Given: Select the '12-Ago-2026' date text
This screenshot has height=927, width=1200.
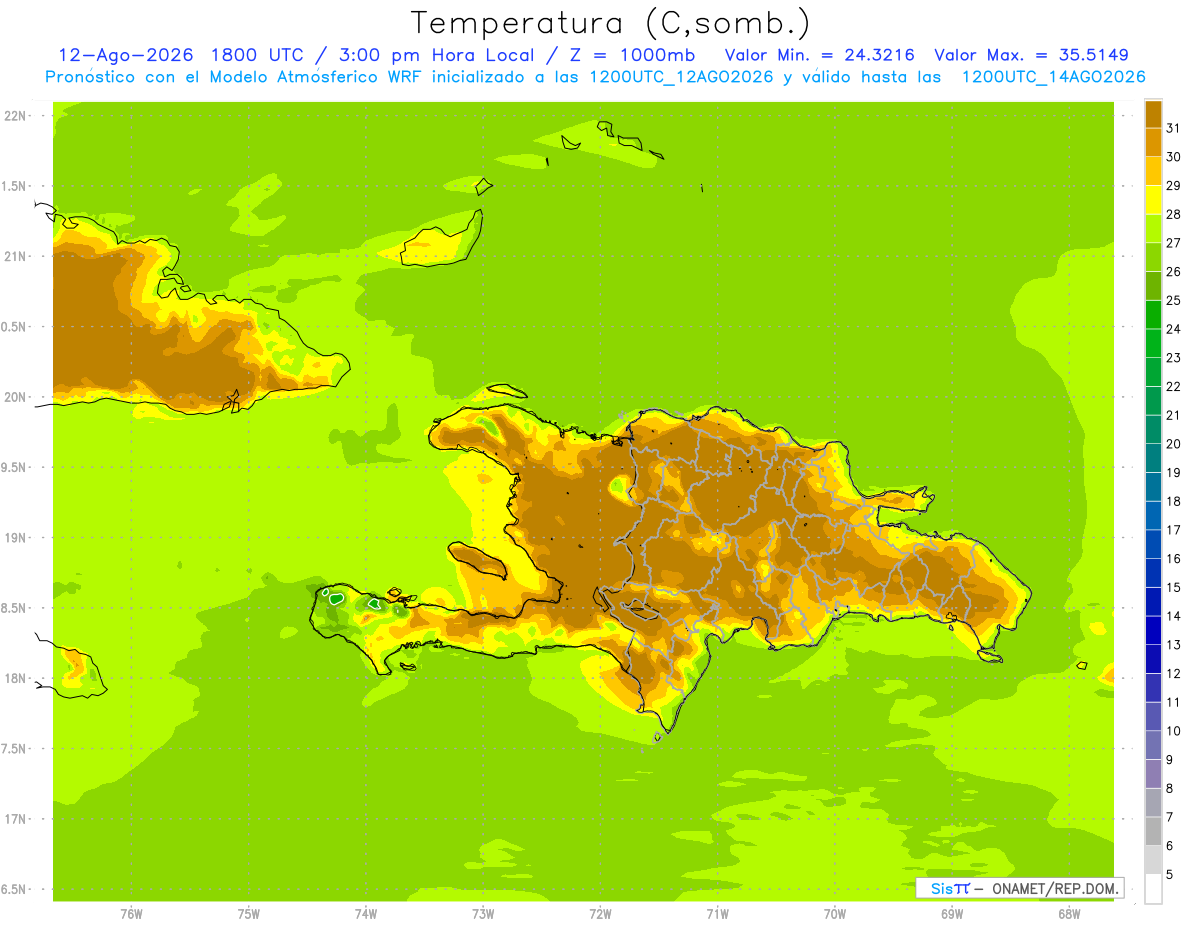Looking at the screenshot, I should 128,55.
